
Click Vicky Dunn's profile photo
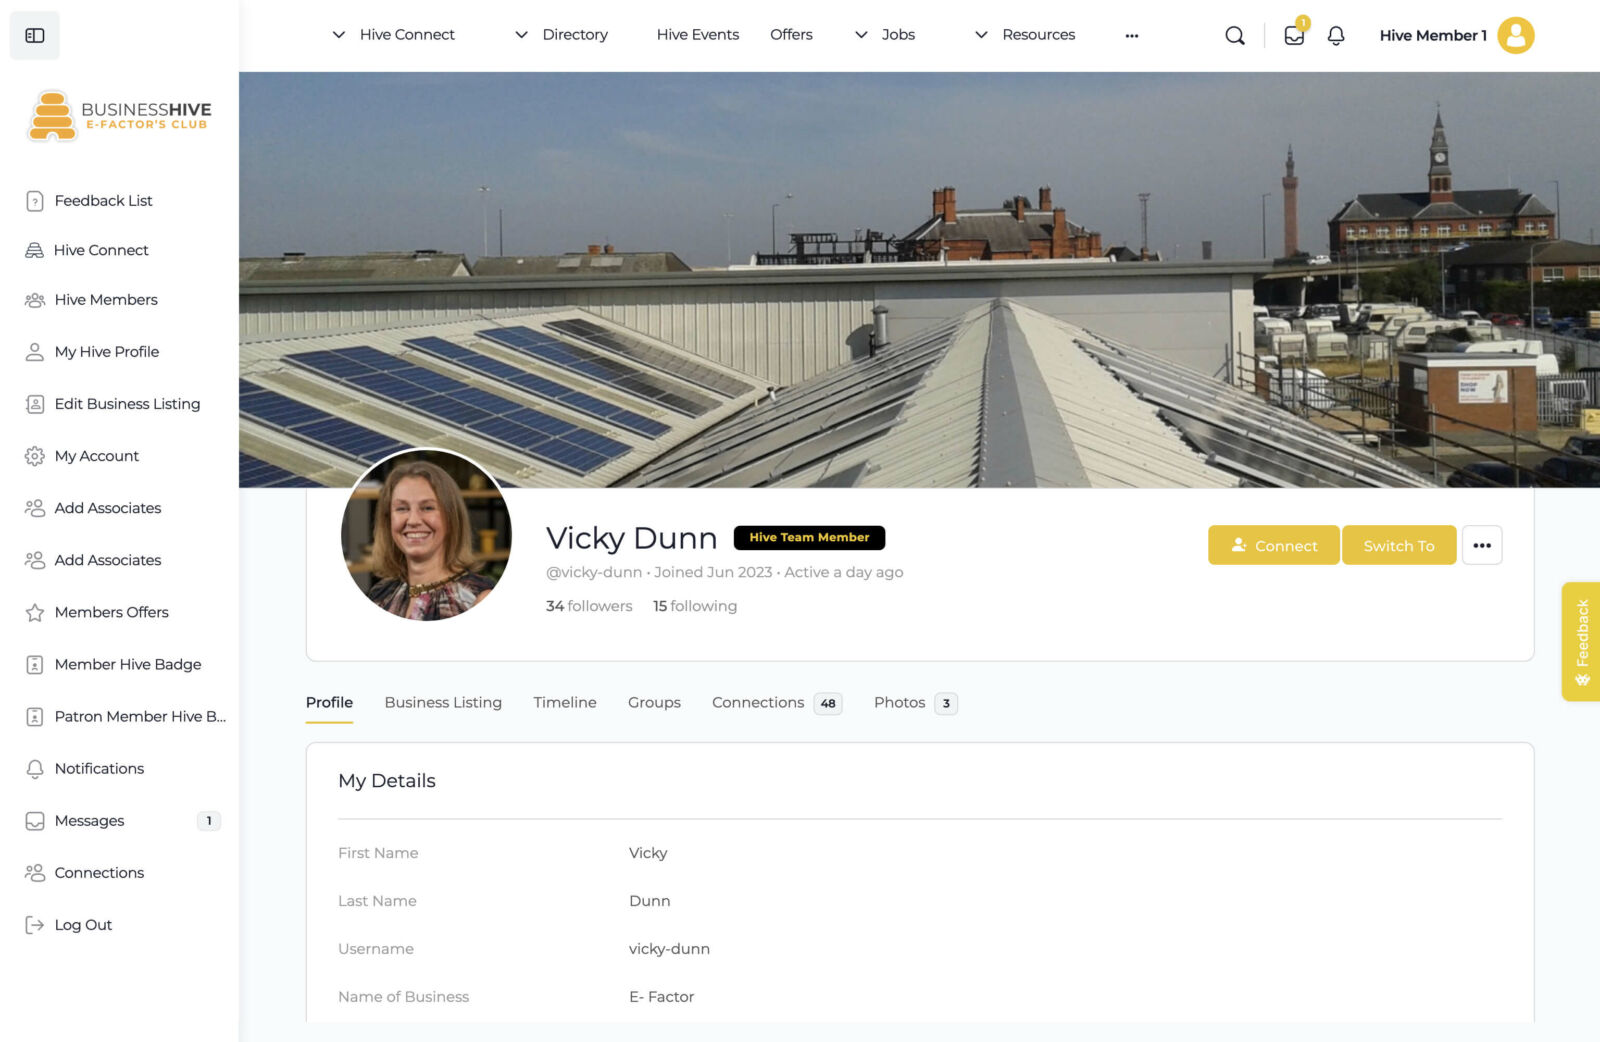[426, 535]
